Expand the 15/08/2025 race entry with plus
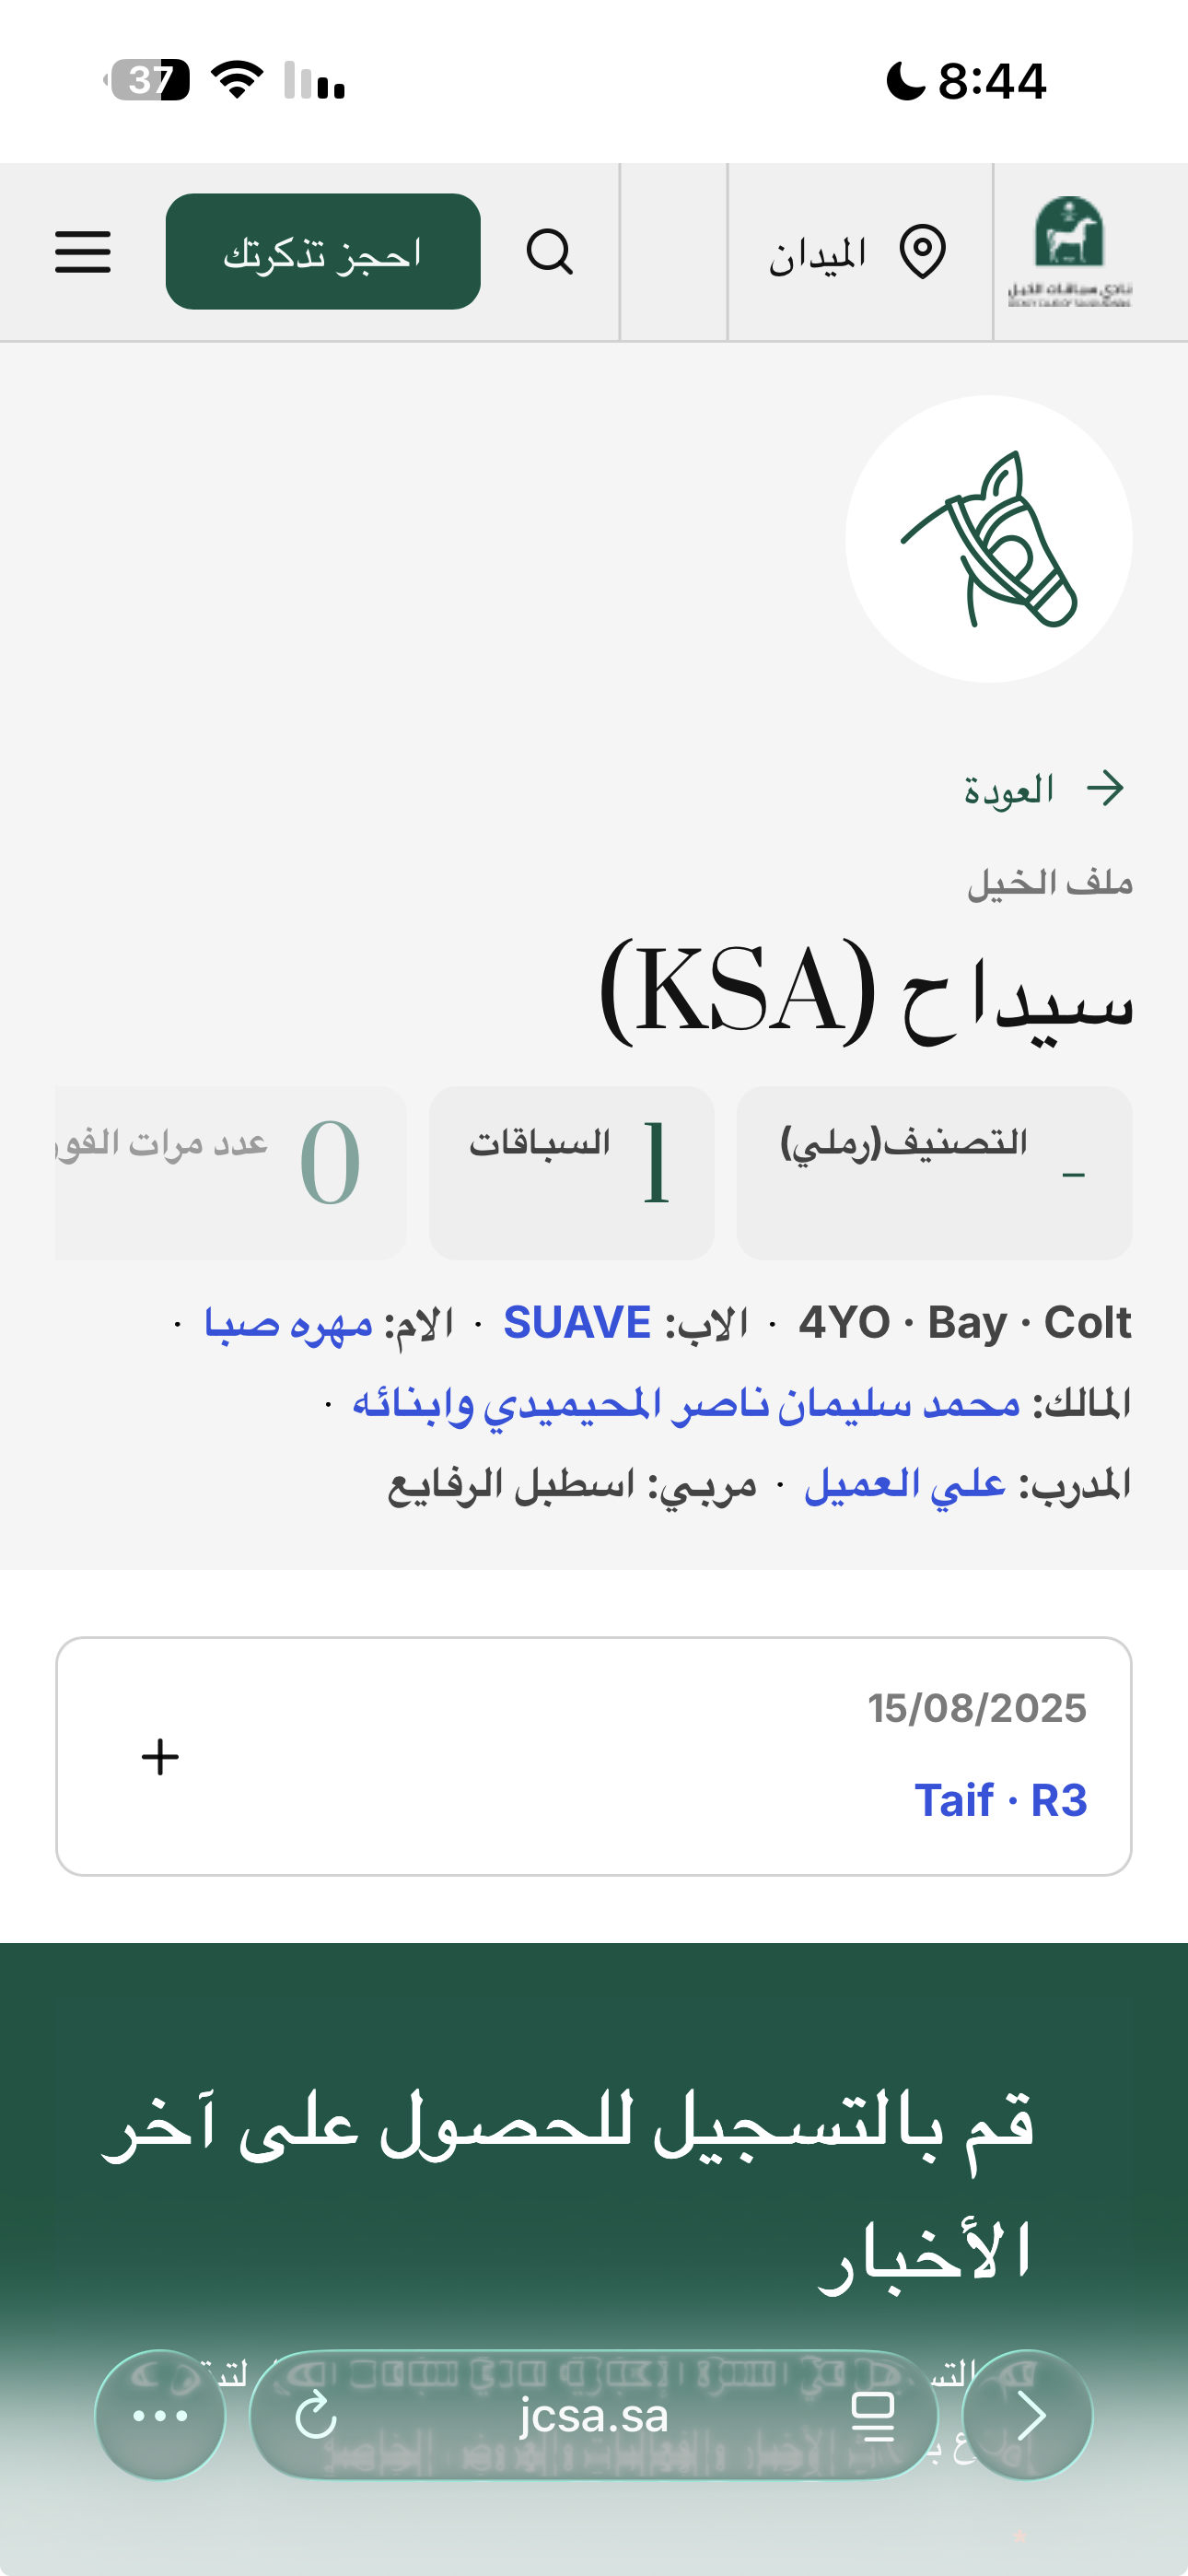The height and width of the screenshot is (2576, 1188). [x=160, y=1757]
